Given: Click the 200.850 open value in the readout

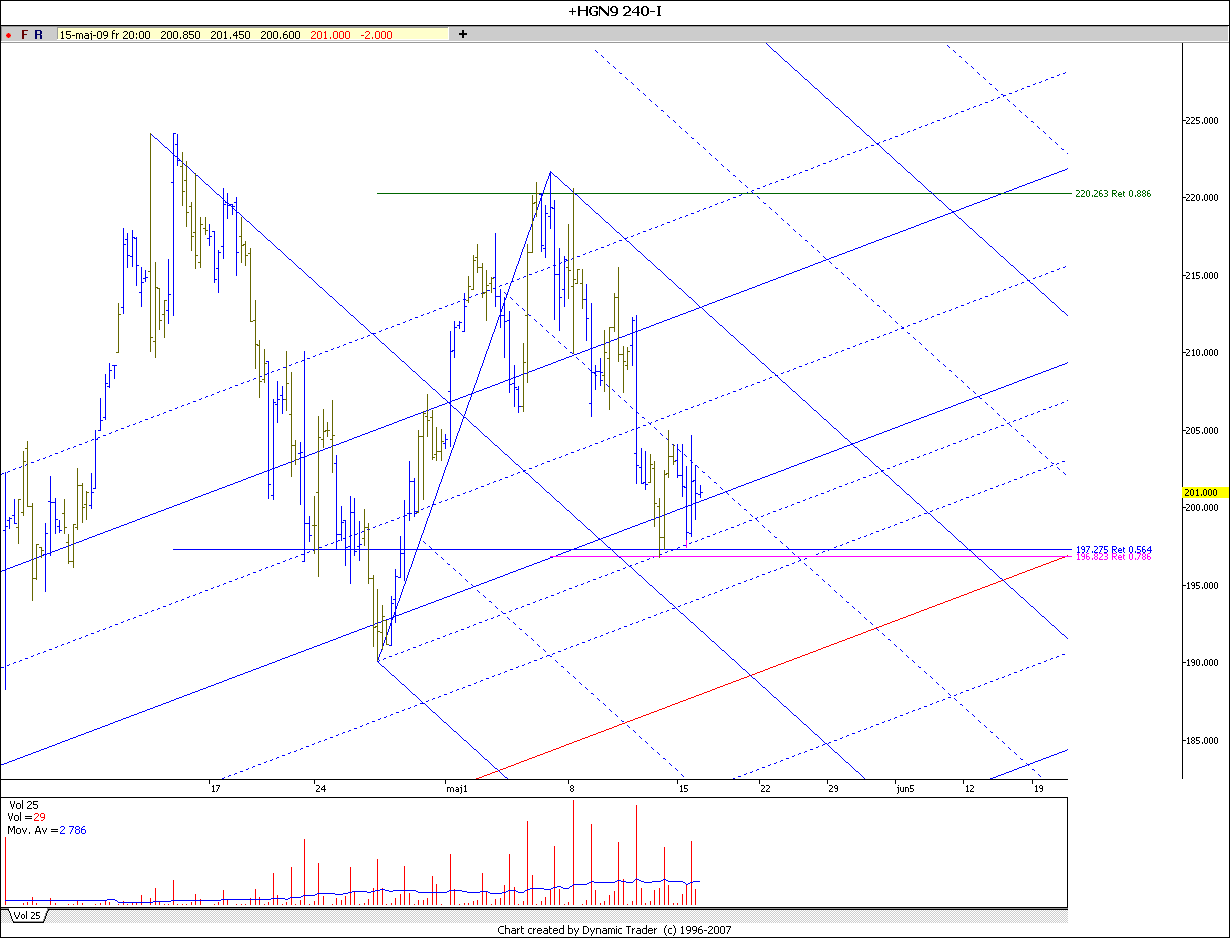Looking at the screenshot, I should [181, 34].
